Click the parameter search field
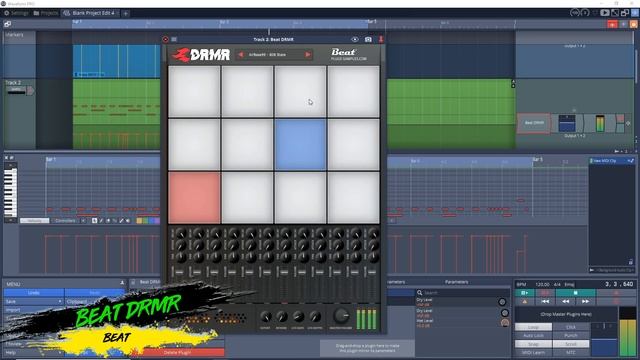Image resolution: width=640 pixels, height=360 pixels. 462,293
